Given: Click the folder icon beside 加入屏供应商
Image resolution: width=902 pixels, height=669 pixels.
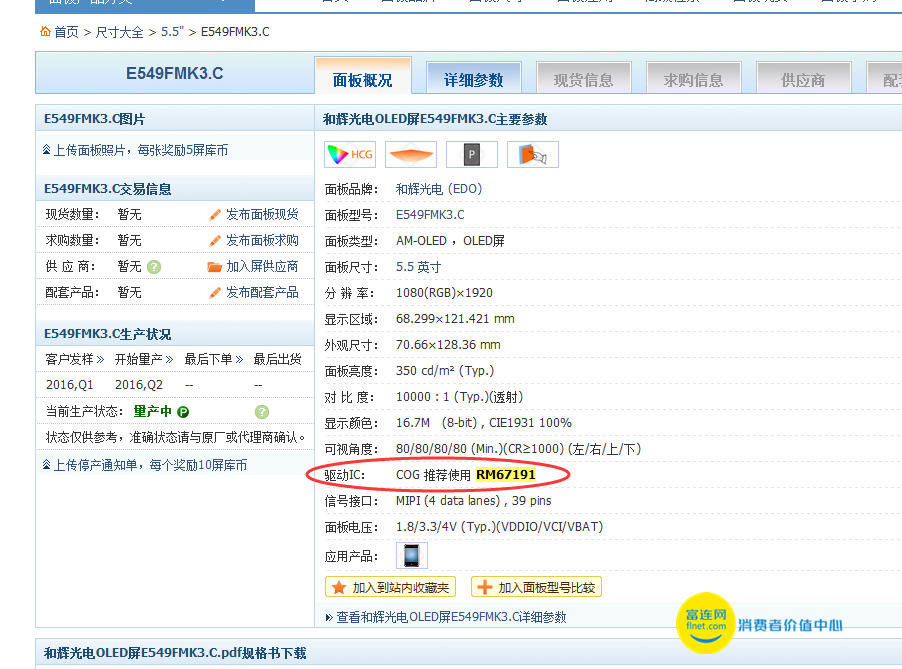Looking at the screenshot, I should [x=215, y=266].
